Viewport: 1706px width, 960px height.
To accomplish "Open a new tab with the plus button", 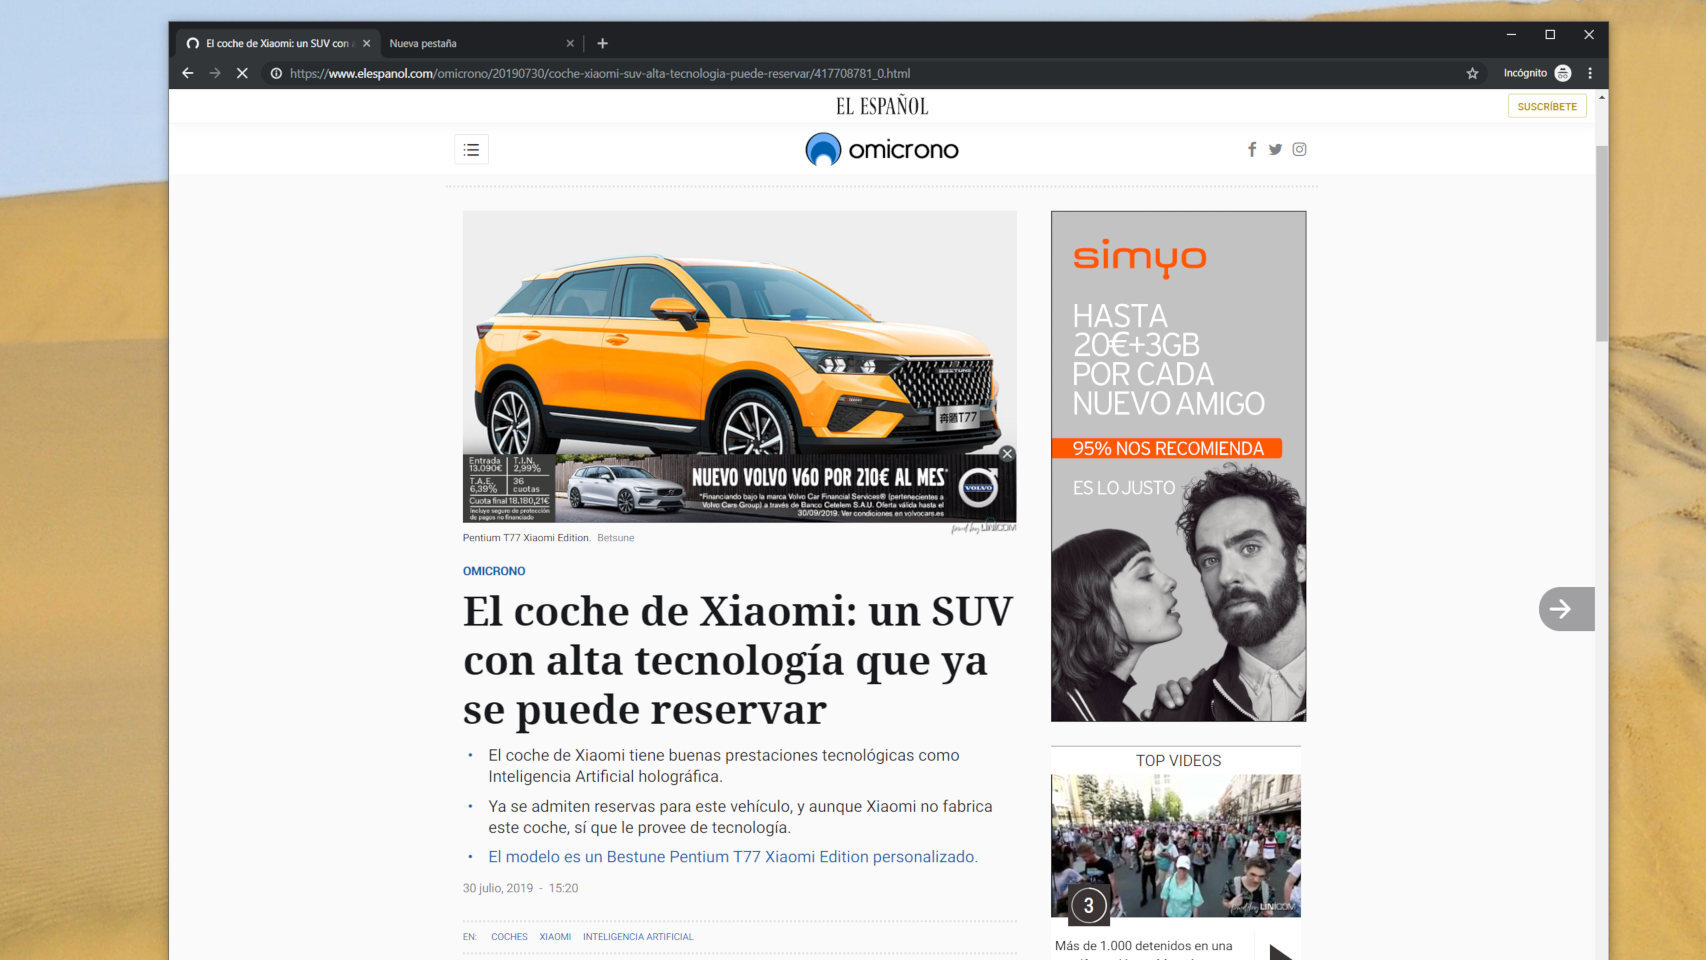I will tap(602, 43).
